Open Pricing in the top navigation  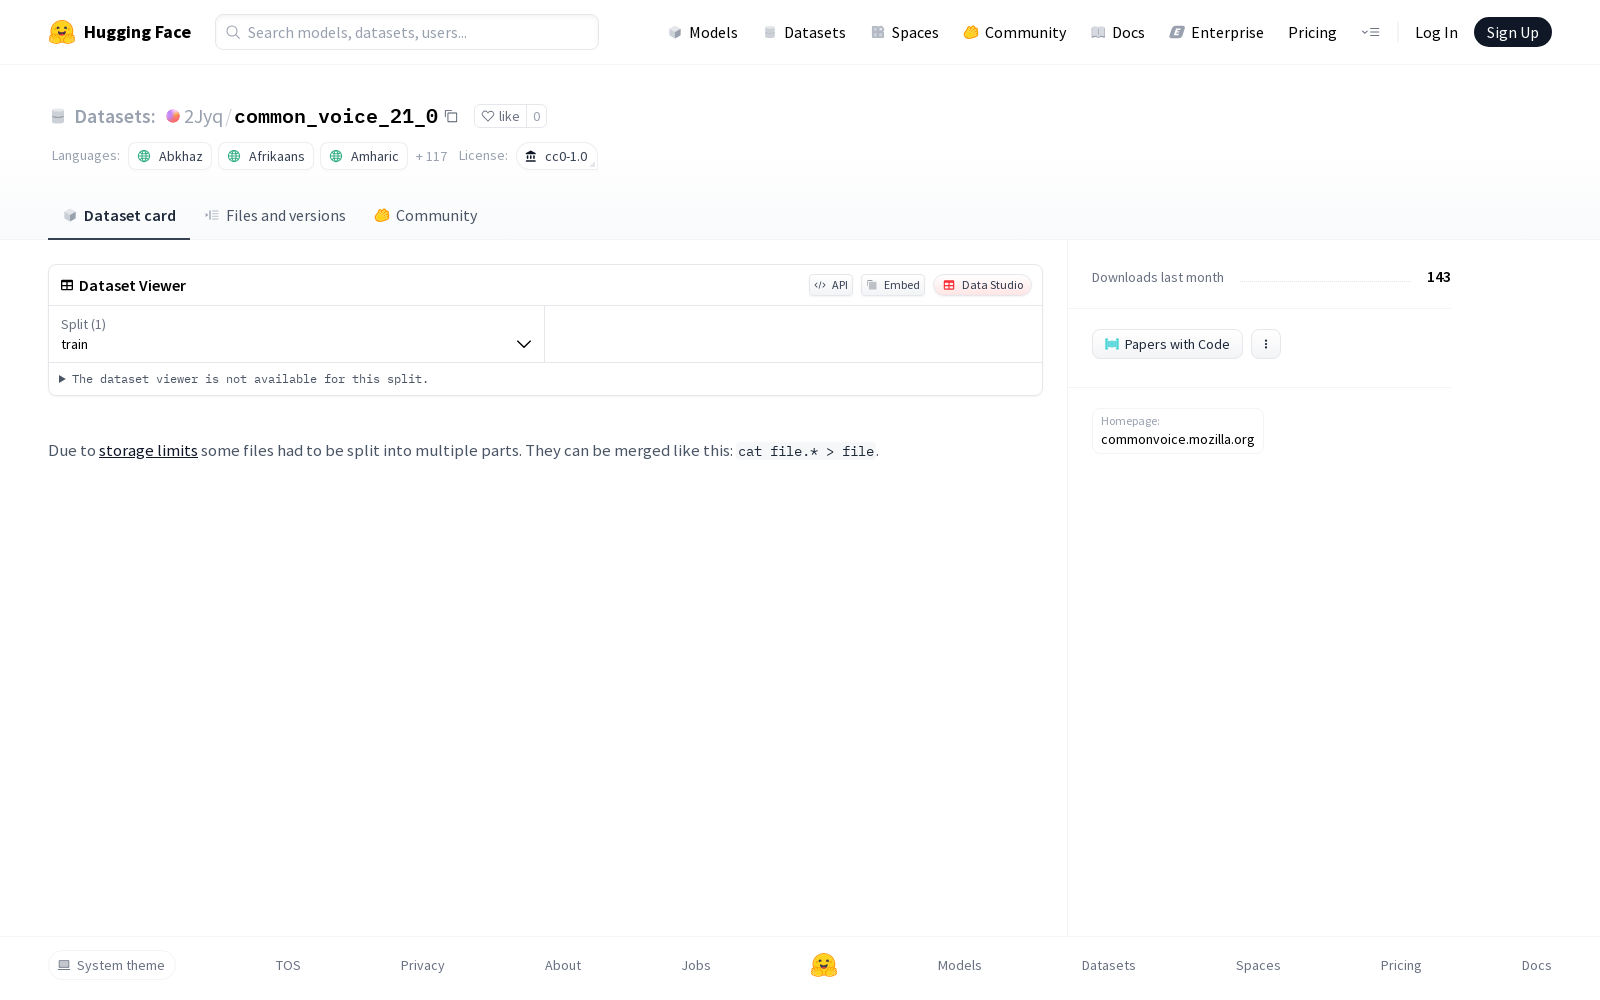point(1312,32)
